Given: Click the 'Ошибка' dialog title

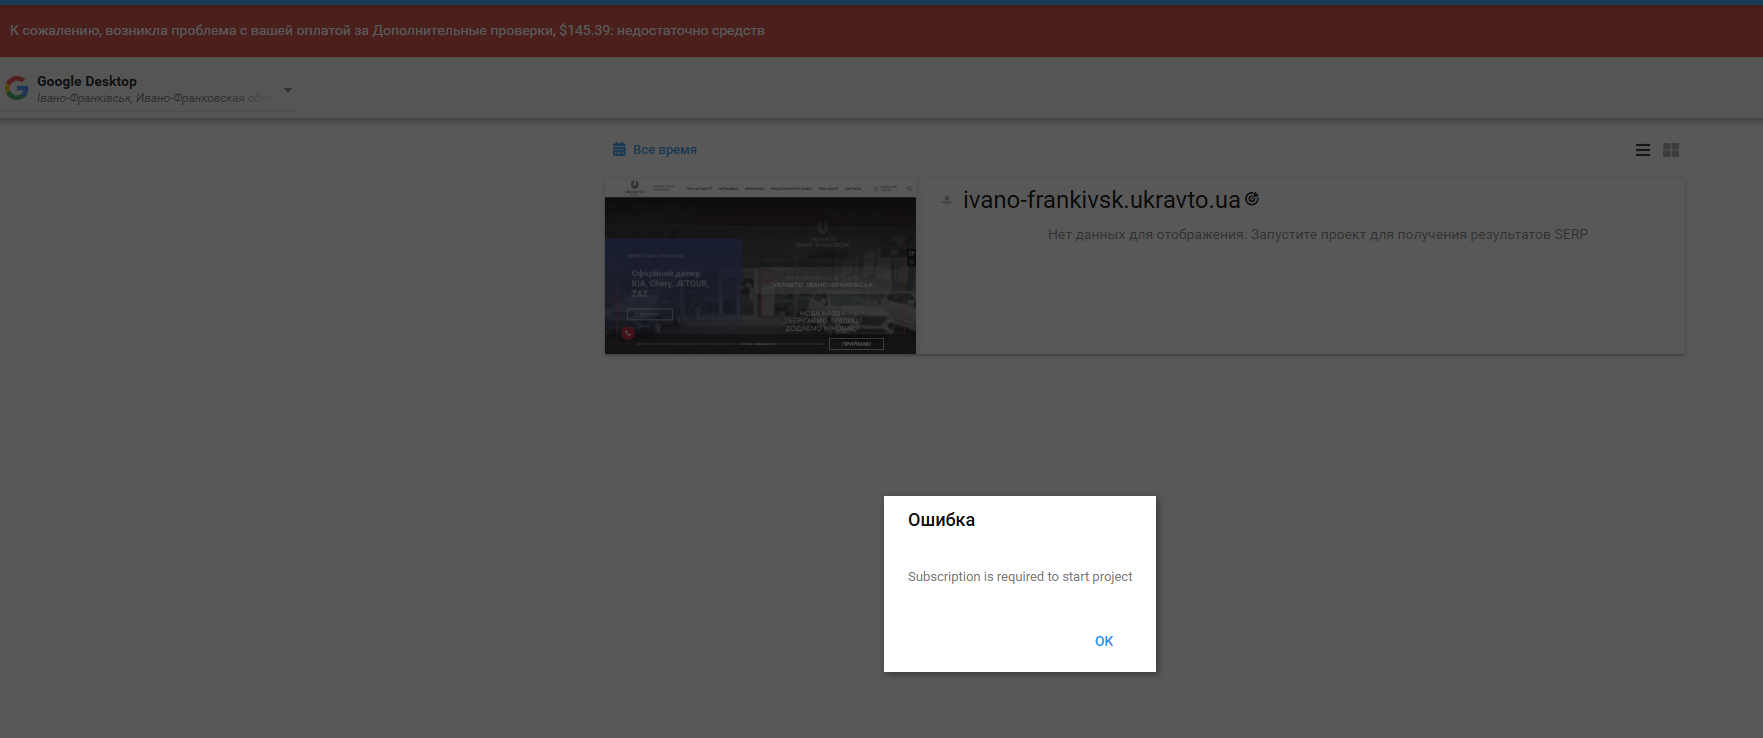Looking at the screenshot, I should [x=941, y=520].
